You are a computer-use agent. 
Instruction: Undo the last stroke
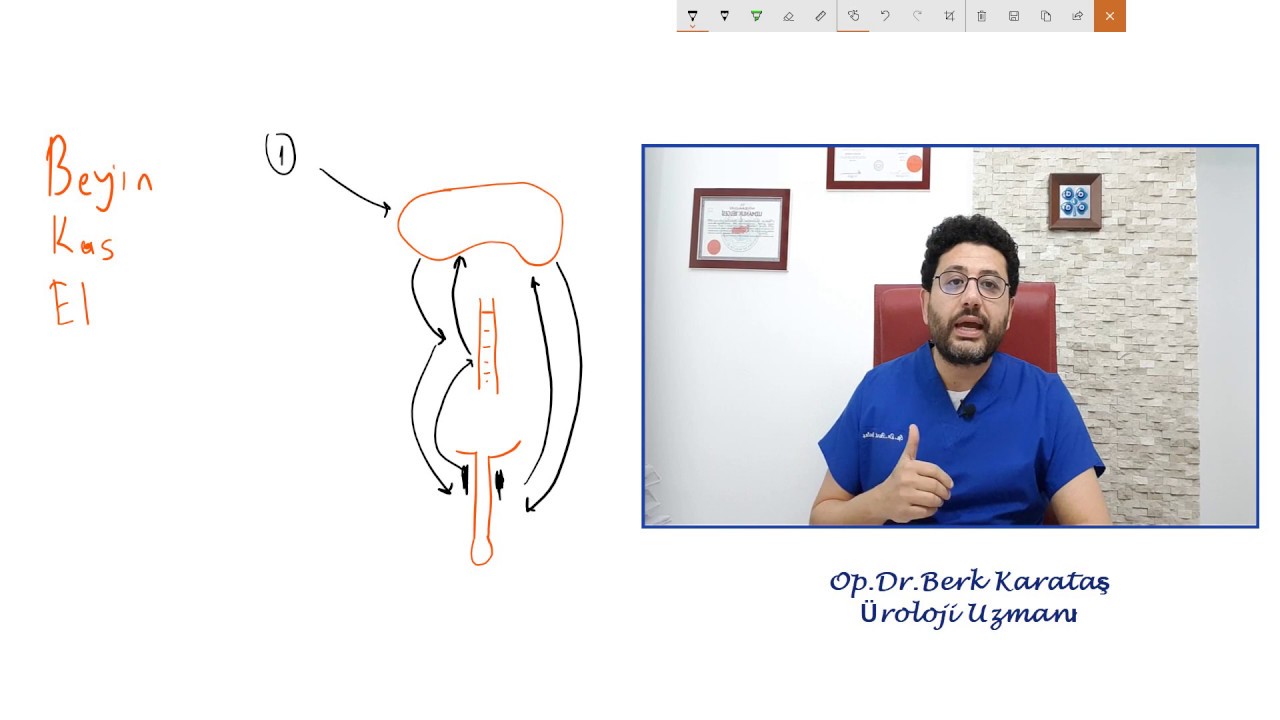[x=885, y=16]
